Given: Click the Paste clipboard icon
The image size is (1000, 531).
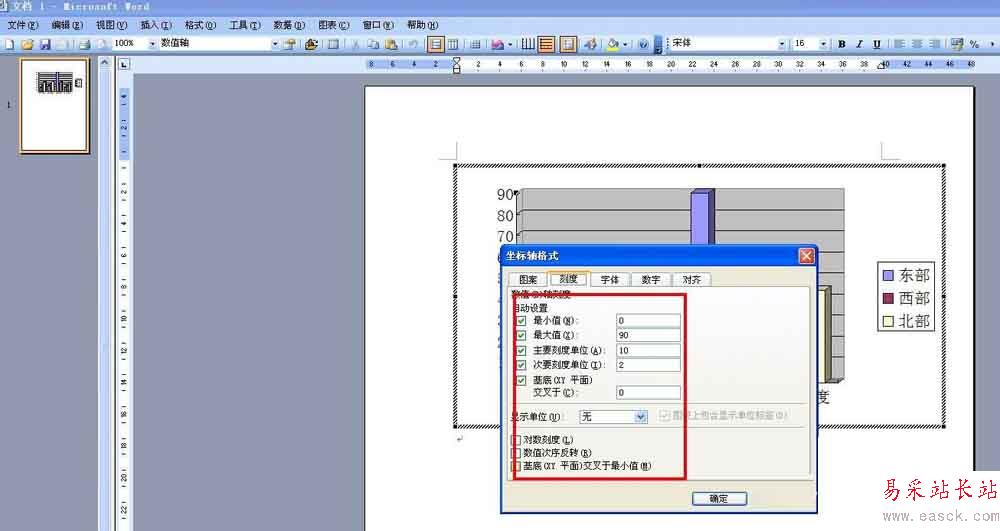Looking at the screenshot, I should coord(391,44).
